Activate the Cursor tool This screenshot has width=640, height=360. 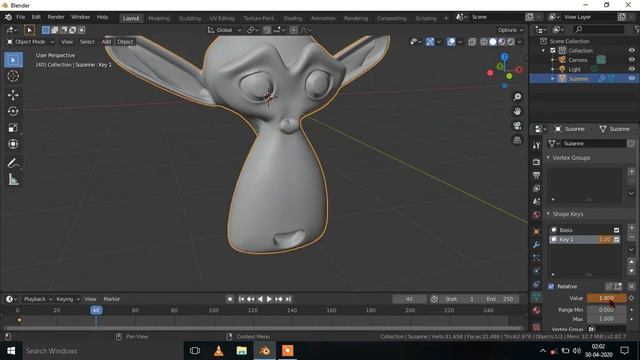click(13, 76)
